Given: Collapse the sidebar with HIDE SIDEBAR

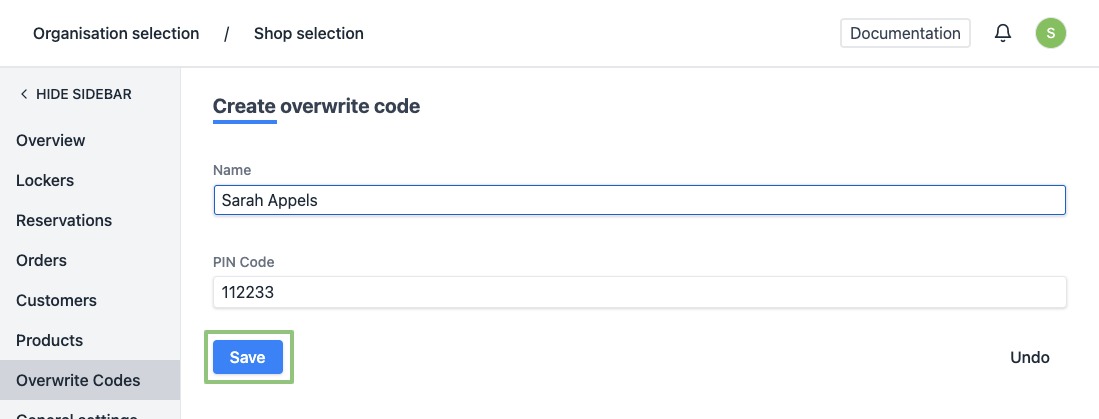Looking at the screenshot, I should (76, 94).
